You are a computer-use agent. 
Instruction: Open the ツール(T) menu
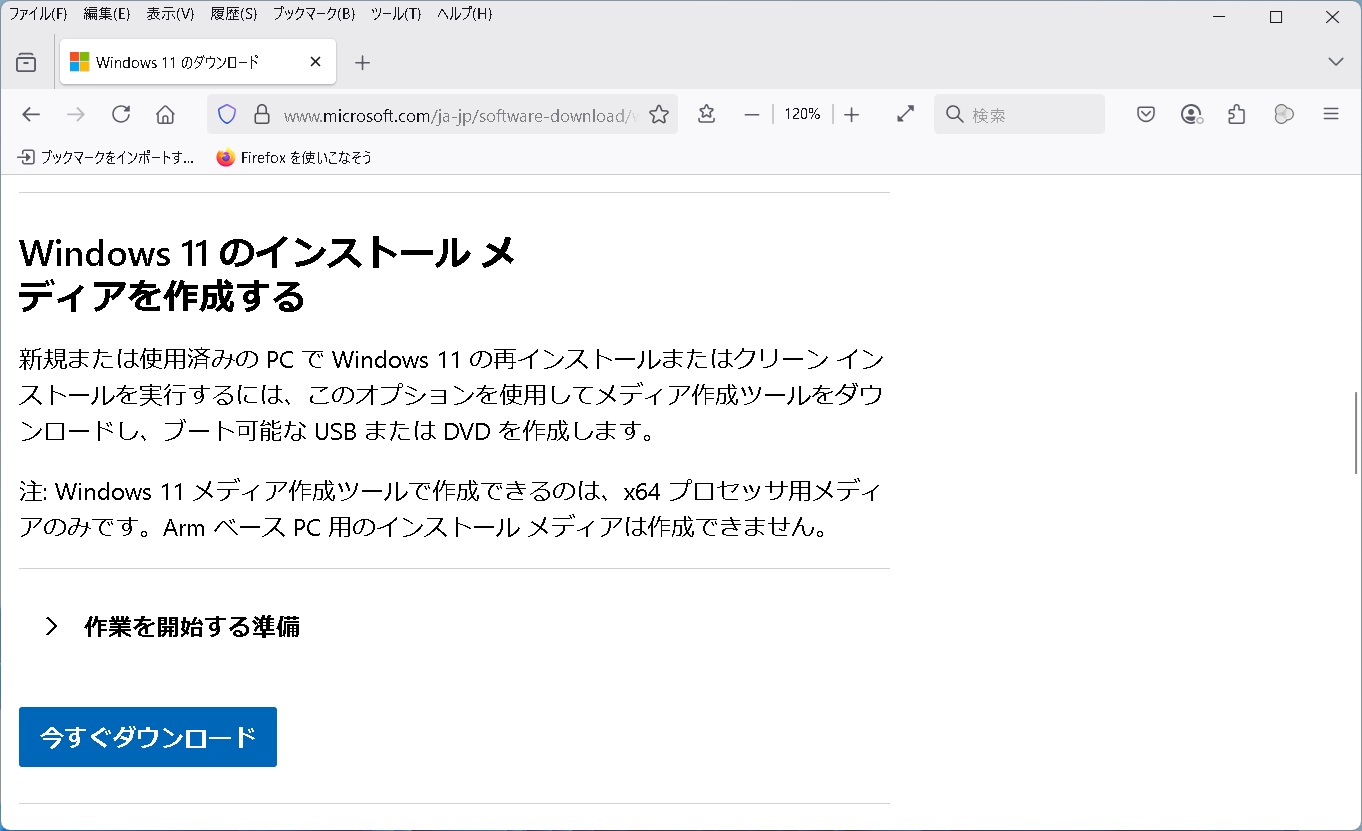[396, 14]
